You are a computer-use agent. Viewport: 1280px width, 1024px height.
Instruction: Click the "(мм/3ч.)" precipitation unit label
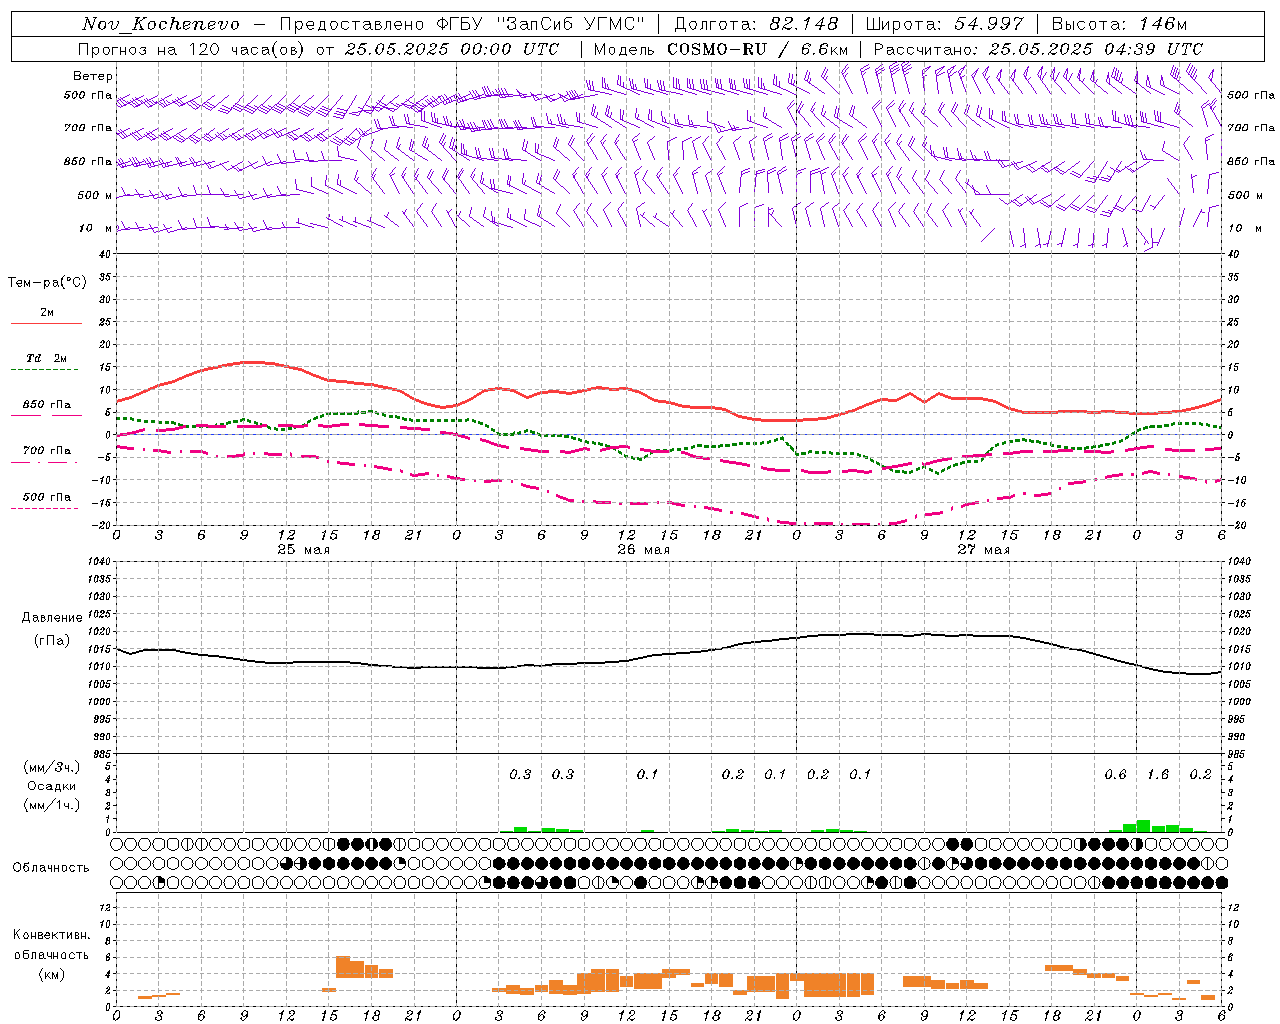pos(52,768)
